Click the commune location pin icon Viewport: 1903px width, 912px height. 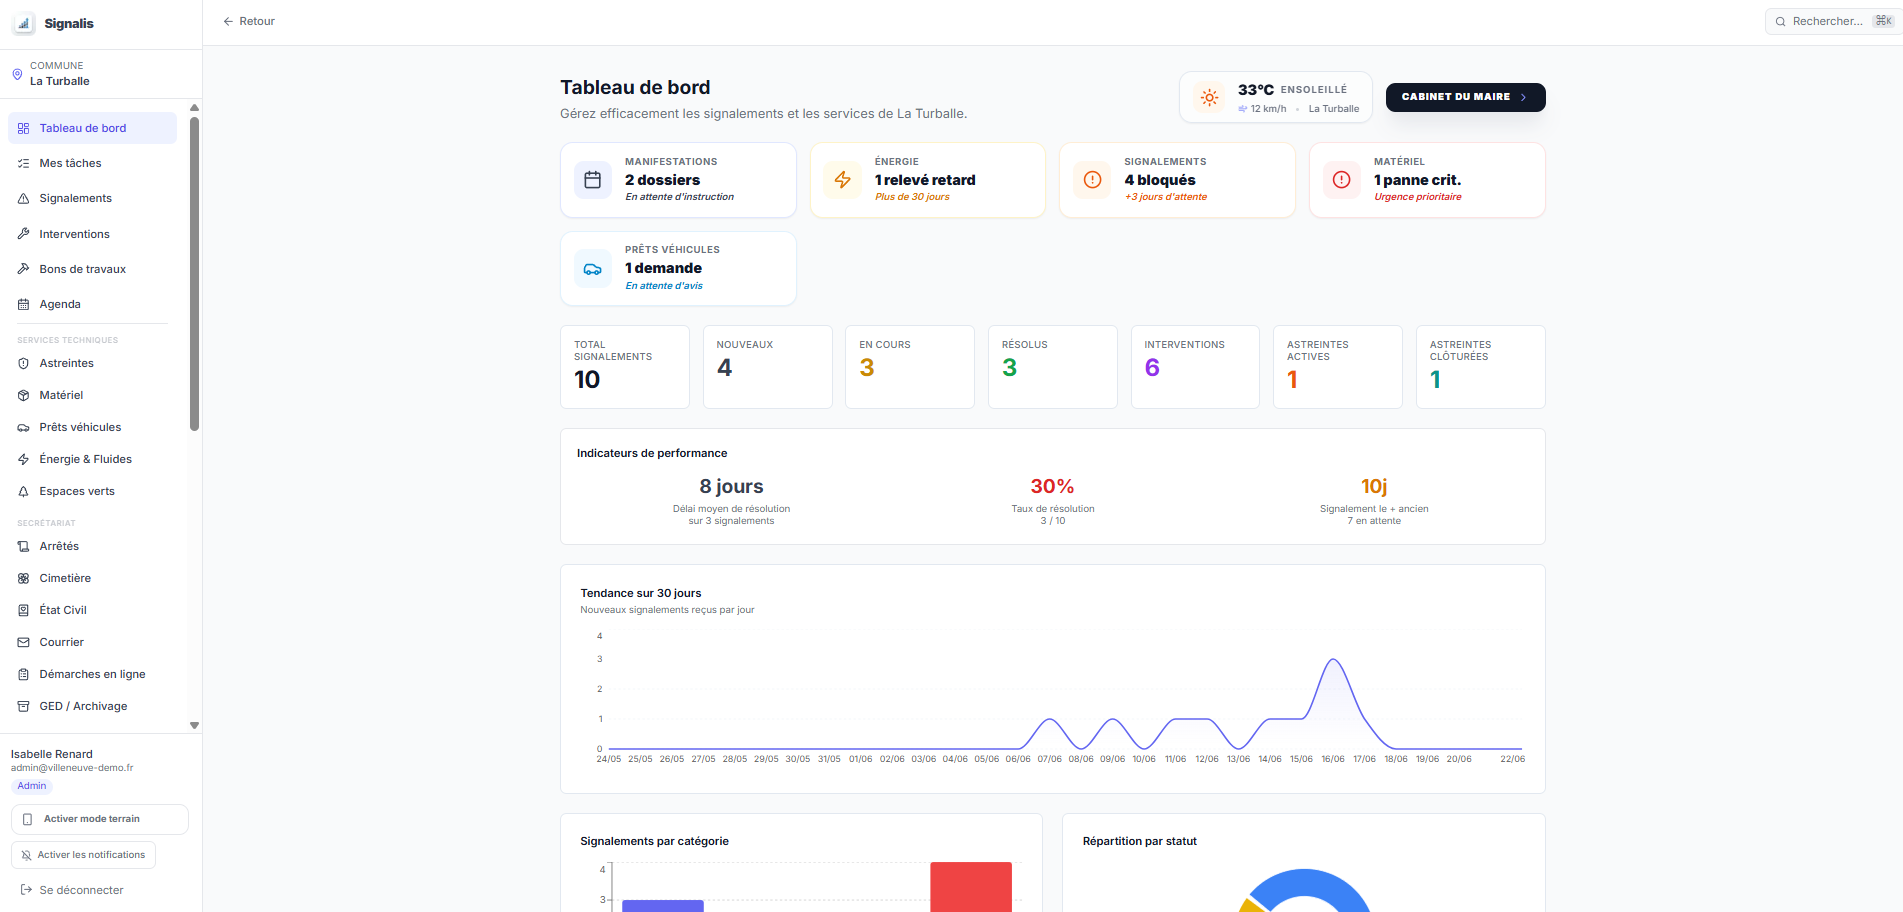(17, 74)
